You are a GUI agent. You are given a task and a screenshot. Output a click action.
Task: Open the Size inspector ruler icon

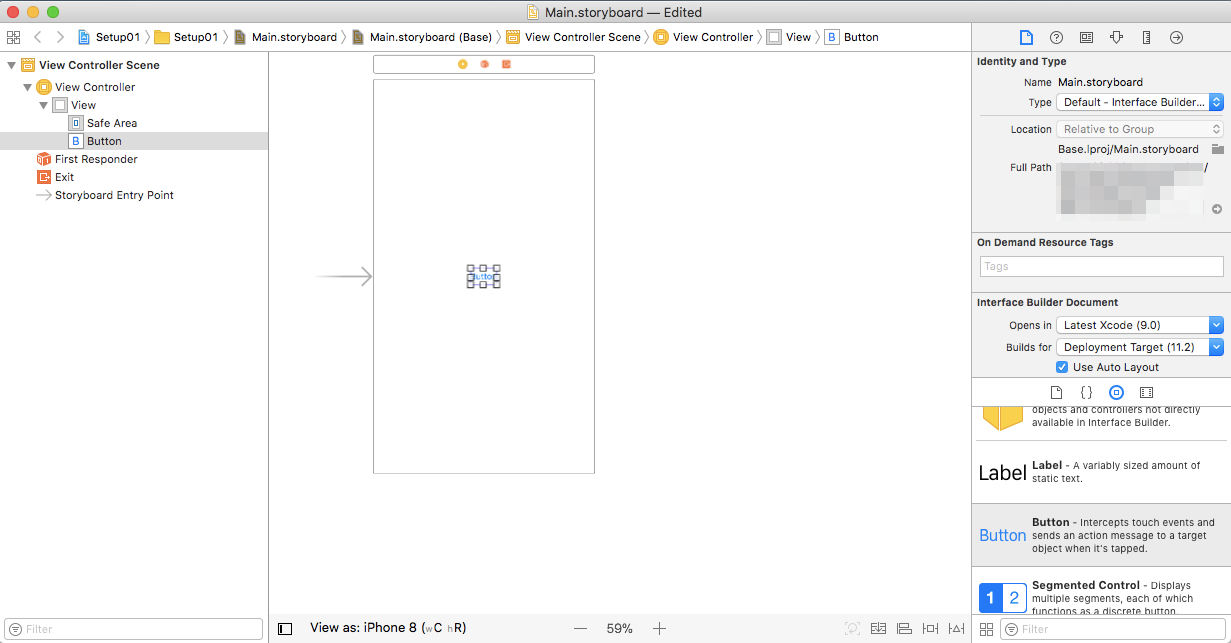[1146, 37]
